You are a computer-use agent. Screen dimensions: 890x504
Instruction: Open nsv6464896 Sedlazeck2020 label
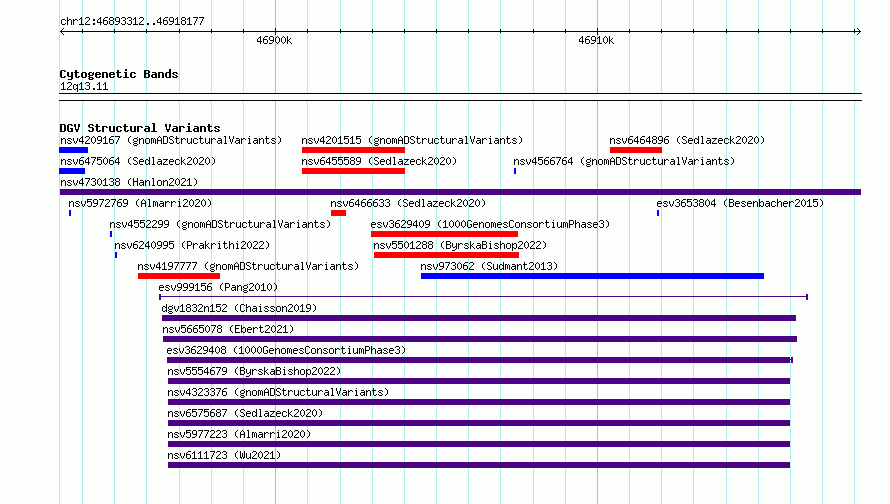[x=687, y=140]
